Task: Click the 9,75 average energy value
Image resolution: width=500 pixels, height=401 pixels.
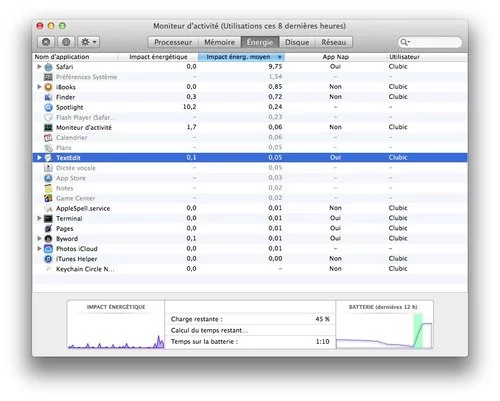Action: point(275,66)
